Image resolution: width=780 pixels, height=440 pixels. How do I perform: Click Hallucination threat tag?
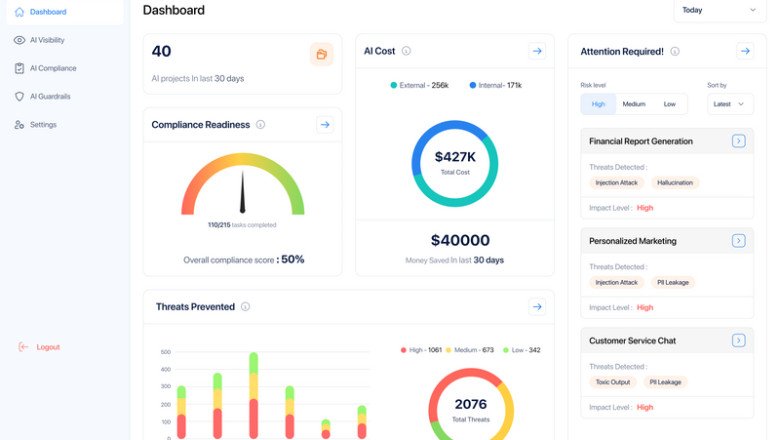[675, 183]
